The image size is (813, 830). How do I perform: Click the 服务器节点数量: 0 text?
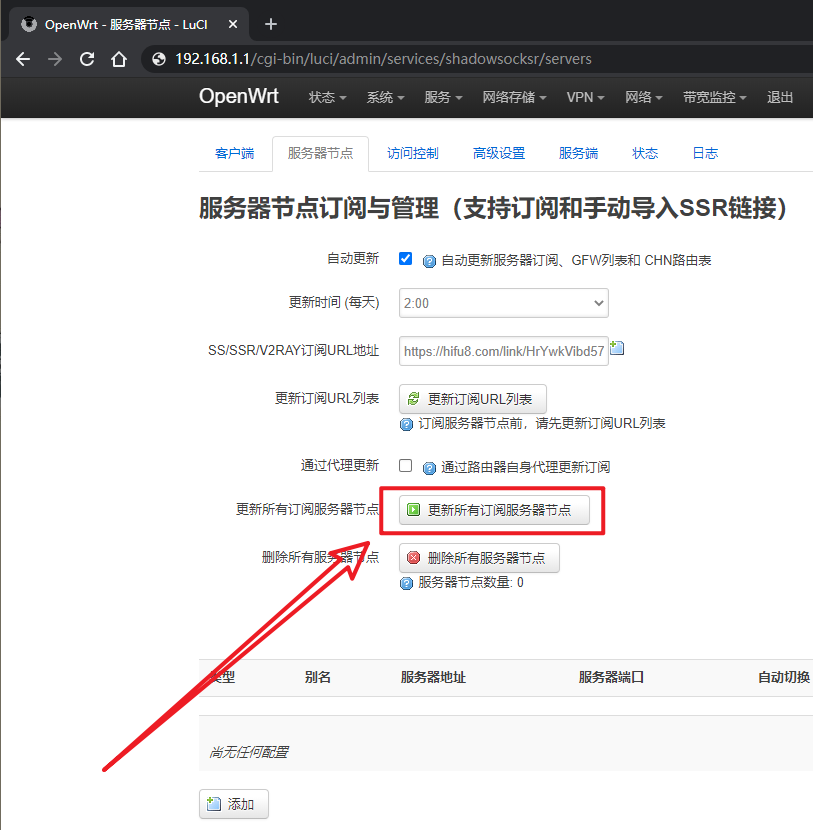click(471, 583)
